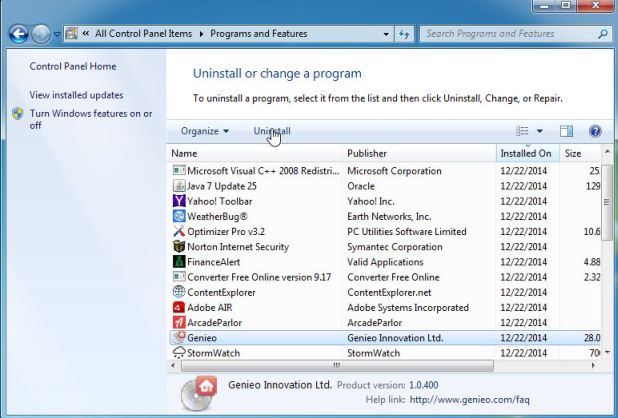Open Control Panel Home link

point(73,66)
